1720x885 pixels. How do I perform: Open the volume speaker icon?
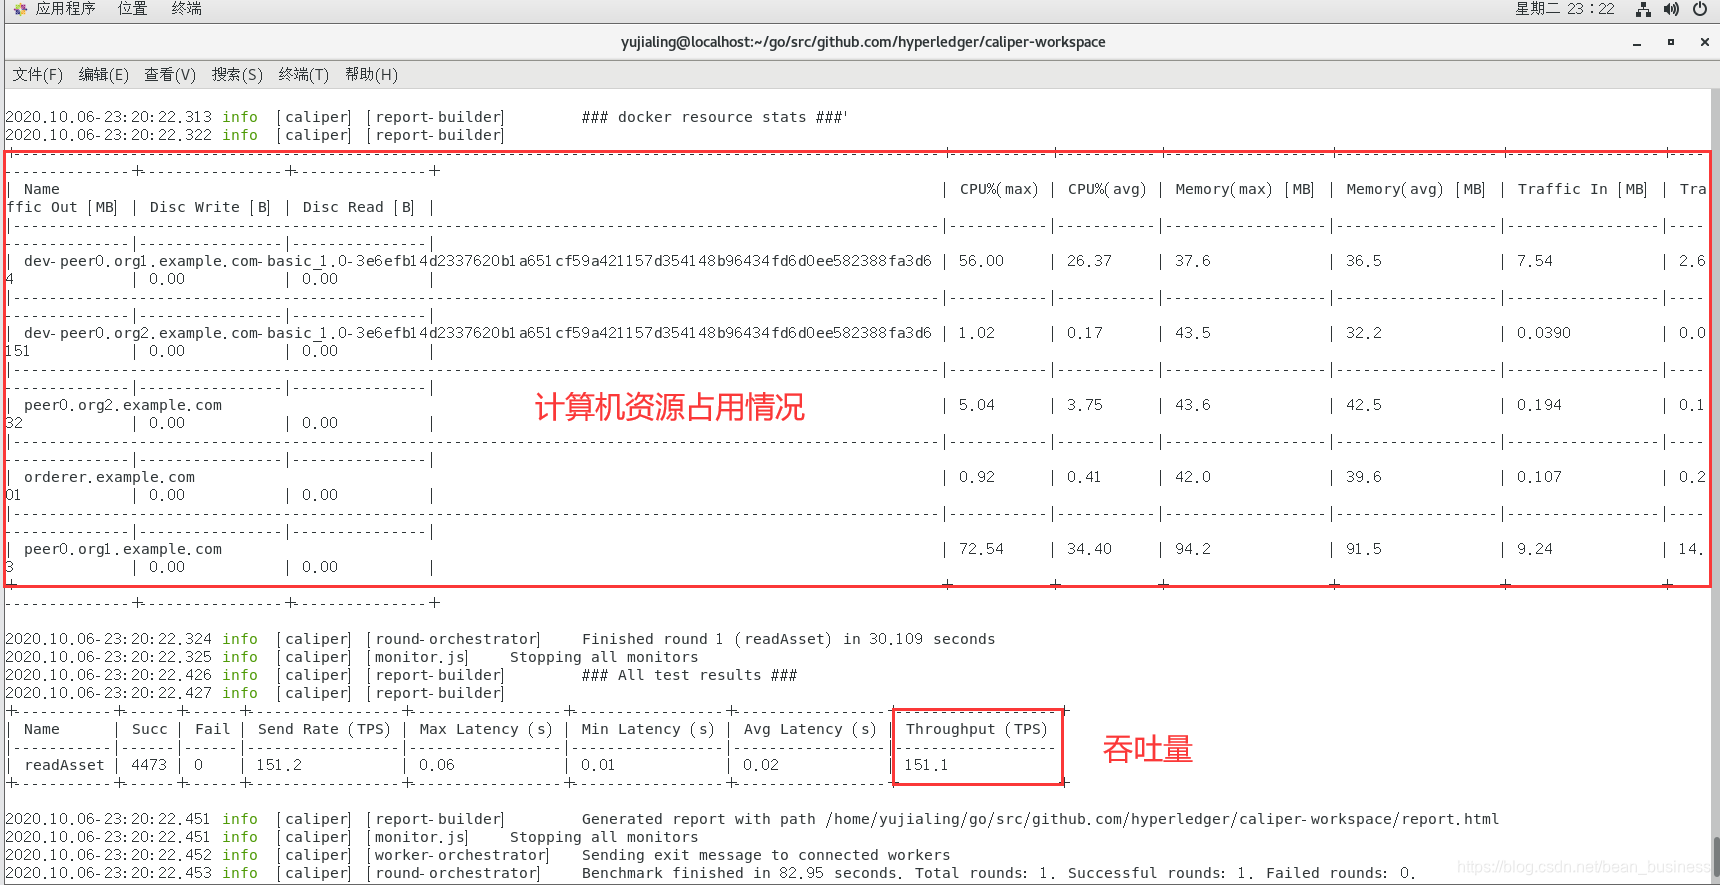coord(1671,9)
